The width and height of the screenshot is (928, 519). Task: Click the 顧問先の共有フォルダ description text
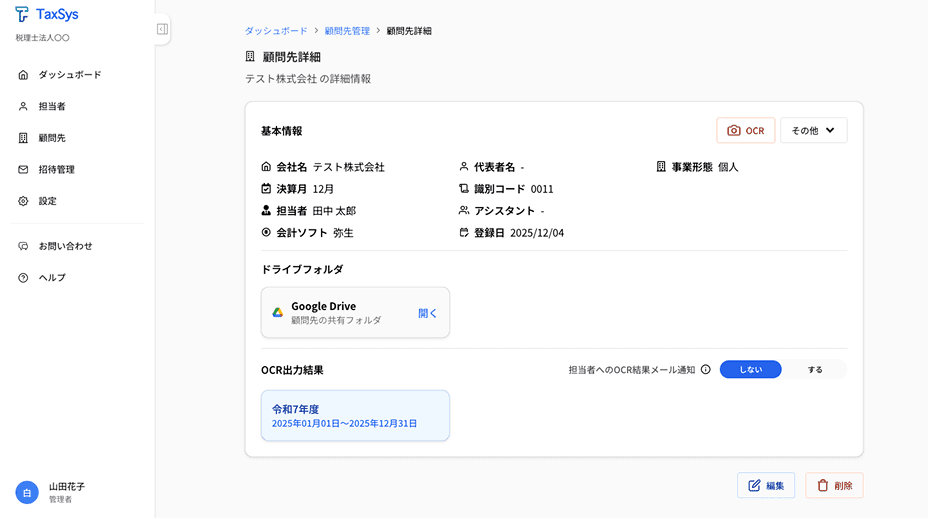(336, 320)
